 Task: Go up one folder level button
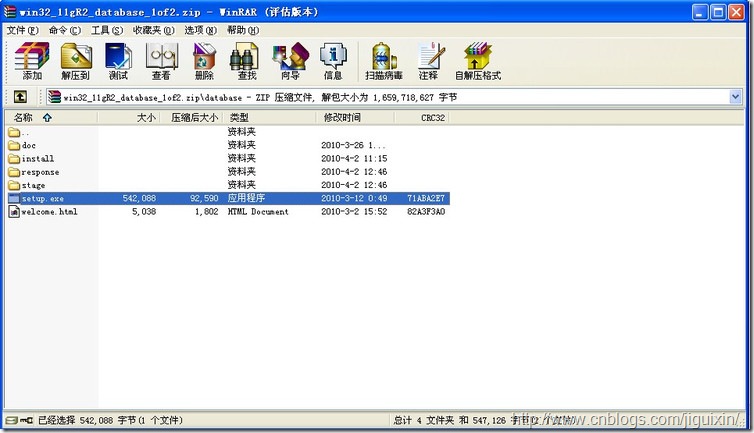tap(20, 97)
